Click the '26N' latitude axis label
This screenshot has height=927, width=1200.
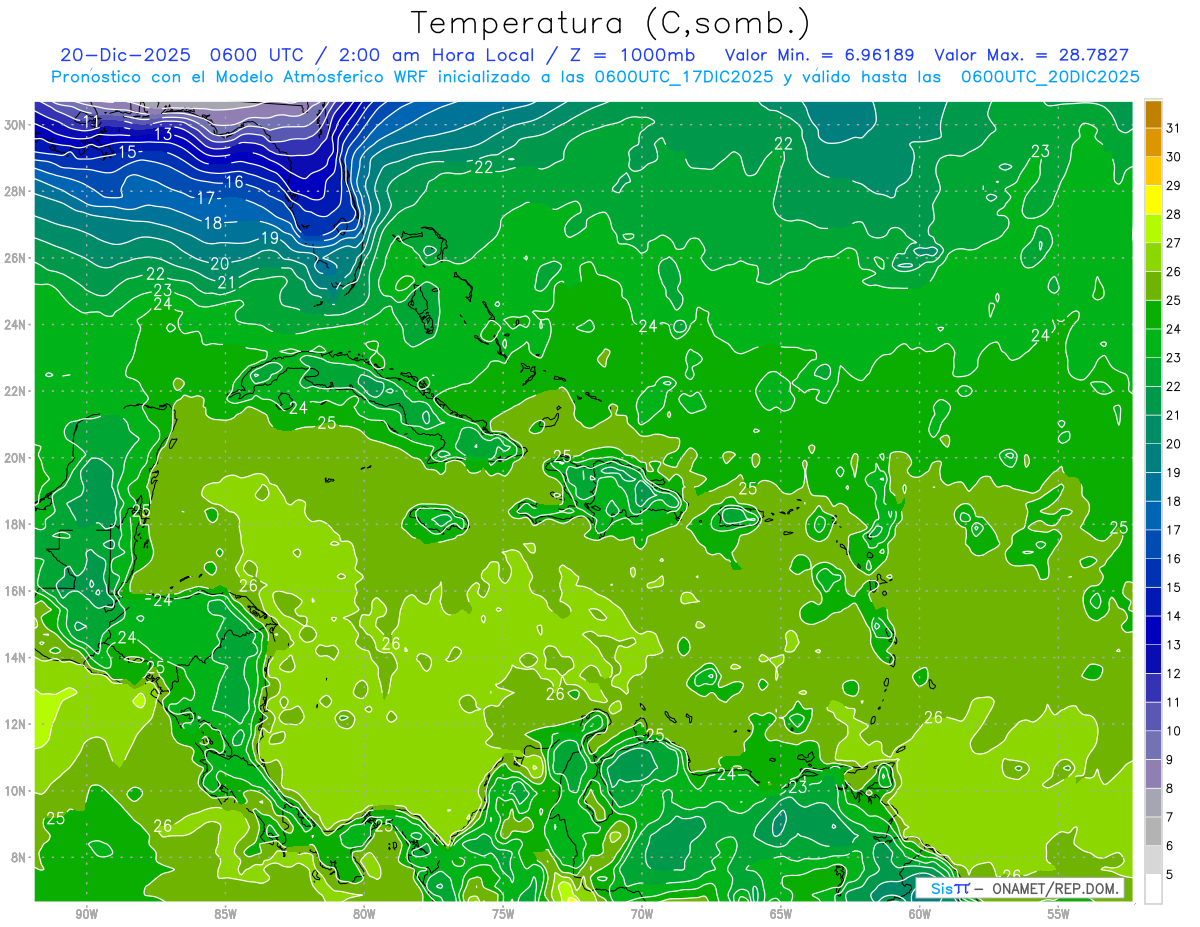point(17,258)
